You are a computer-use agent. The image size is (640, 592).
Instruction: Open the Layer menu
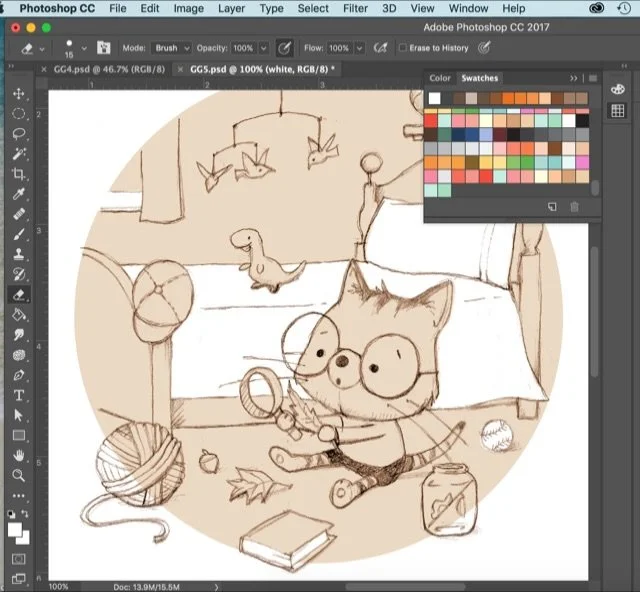pos(231,8)
